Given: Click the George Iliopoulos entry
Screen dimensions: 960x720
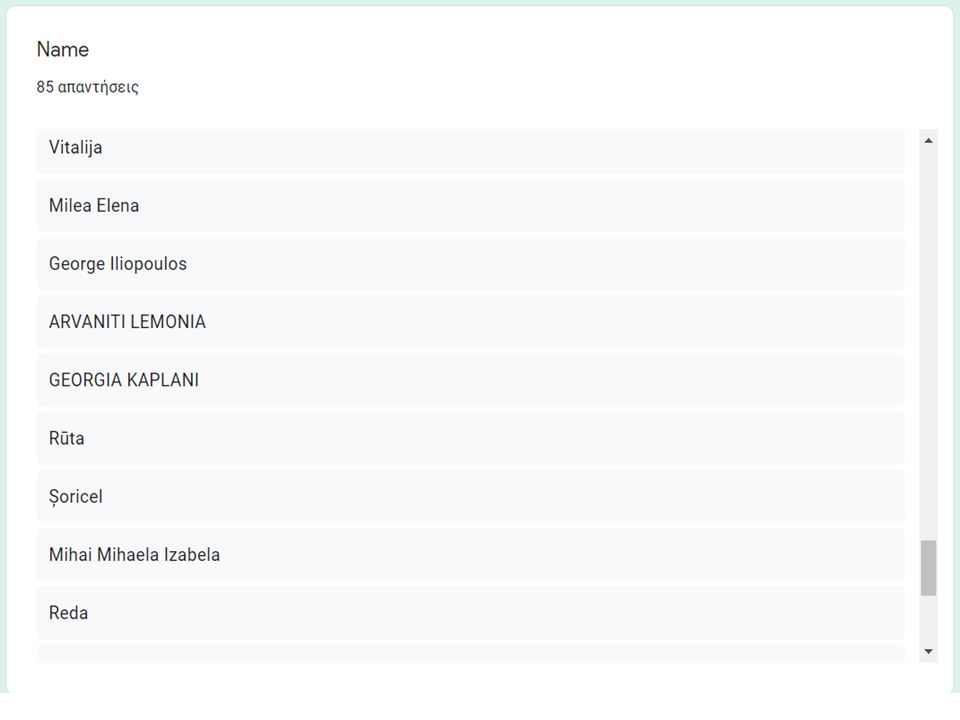Looking at the screenshot, I should (x=470, y=264).
